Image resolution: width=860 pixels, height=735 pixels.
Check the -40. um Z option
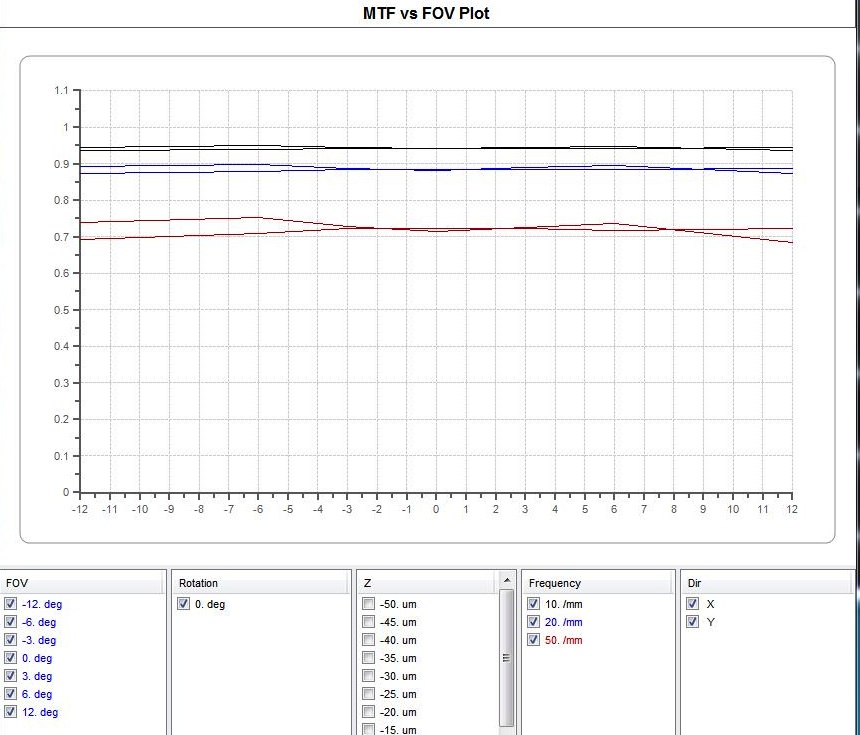click(369, 640)
